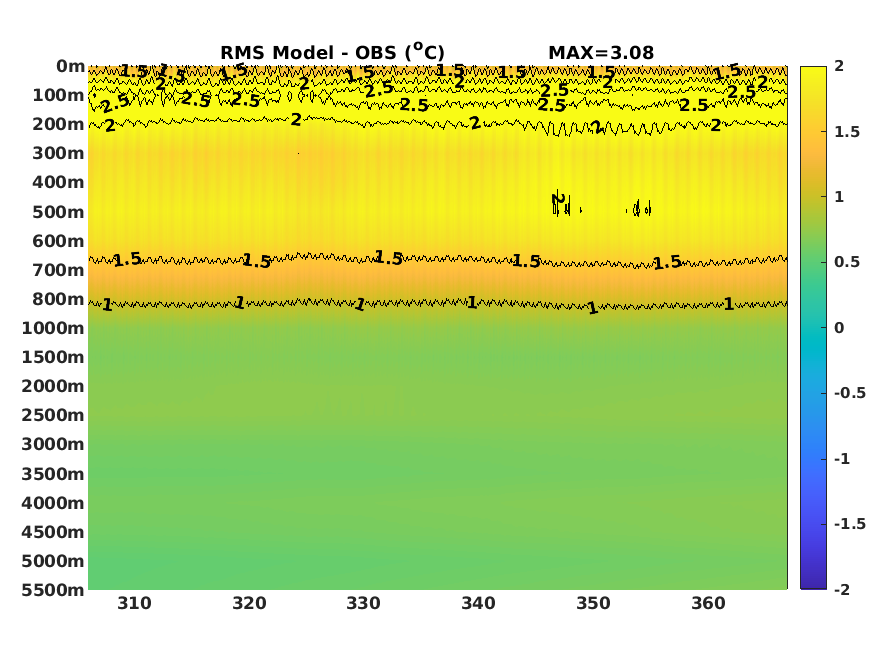
Task: Click the colorbar's top '2' tick label
Action: coord(839,66)
